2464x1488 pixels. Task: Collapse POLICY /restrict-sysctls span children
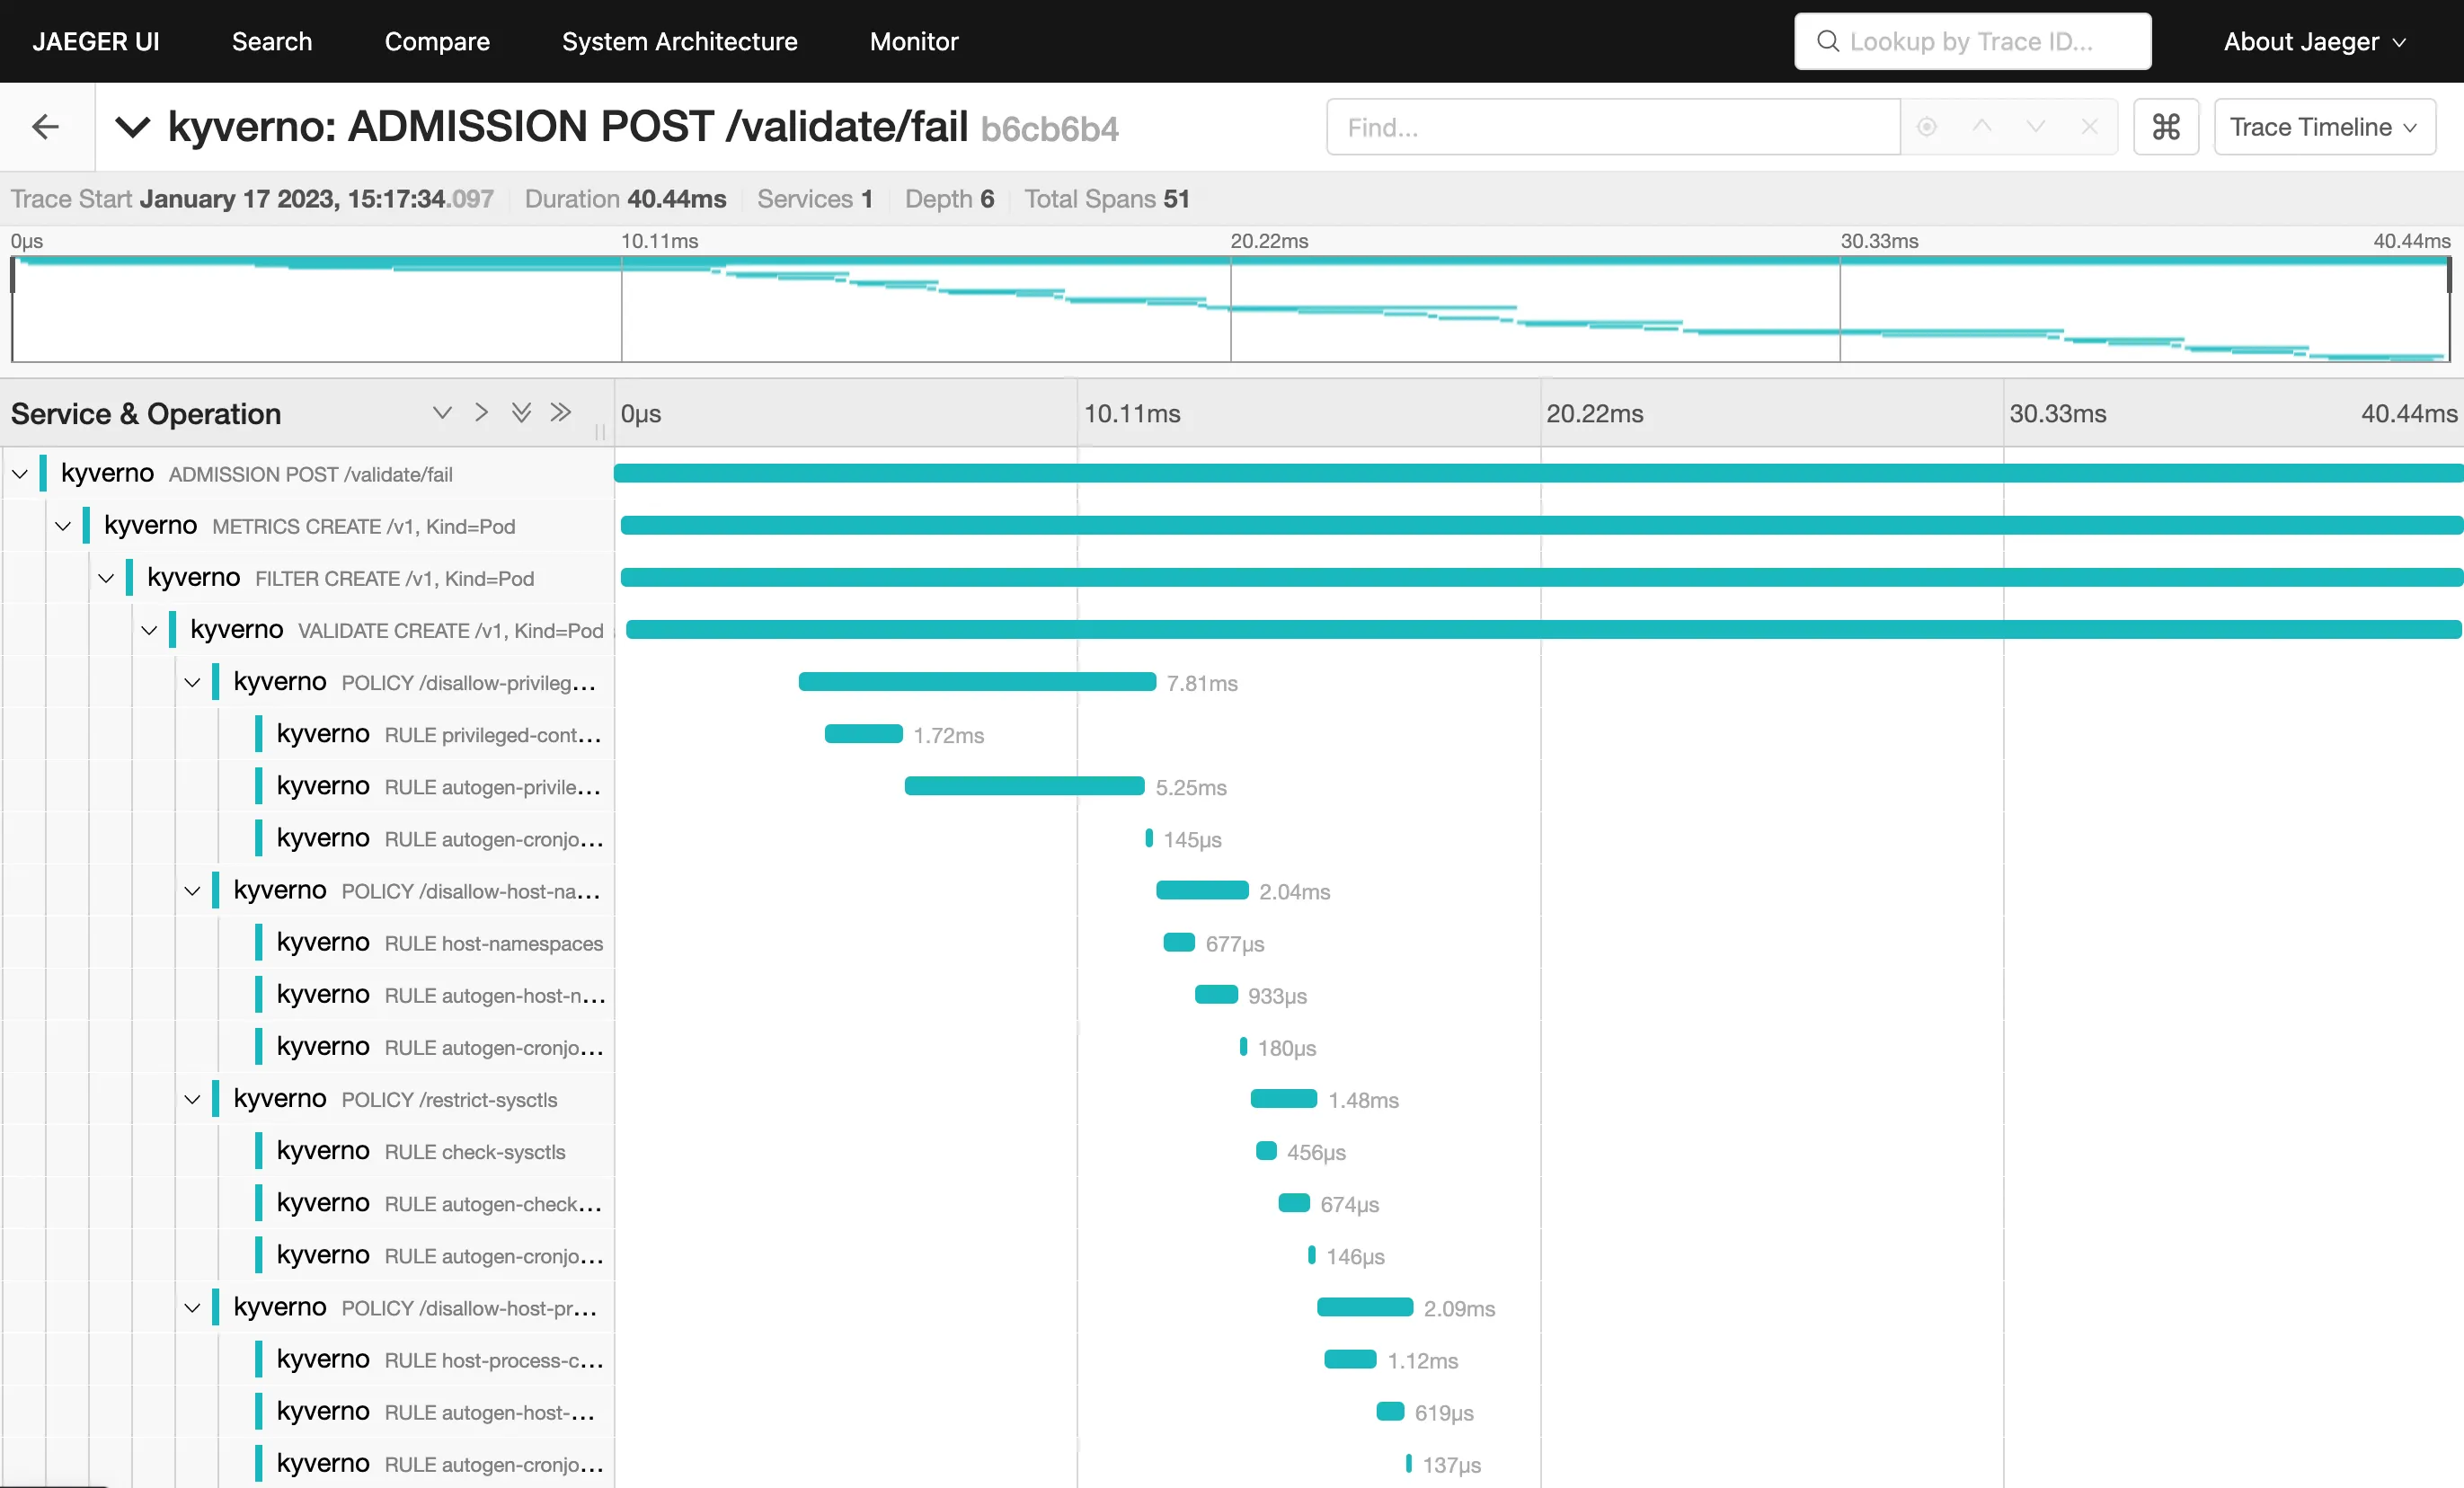pyautogui.click(x=192, y=1099)
